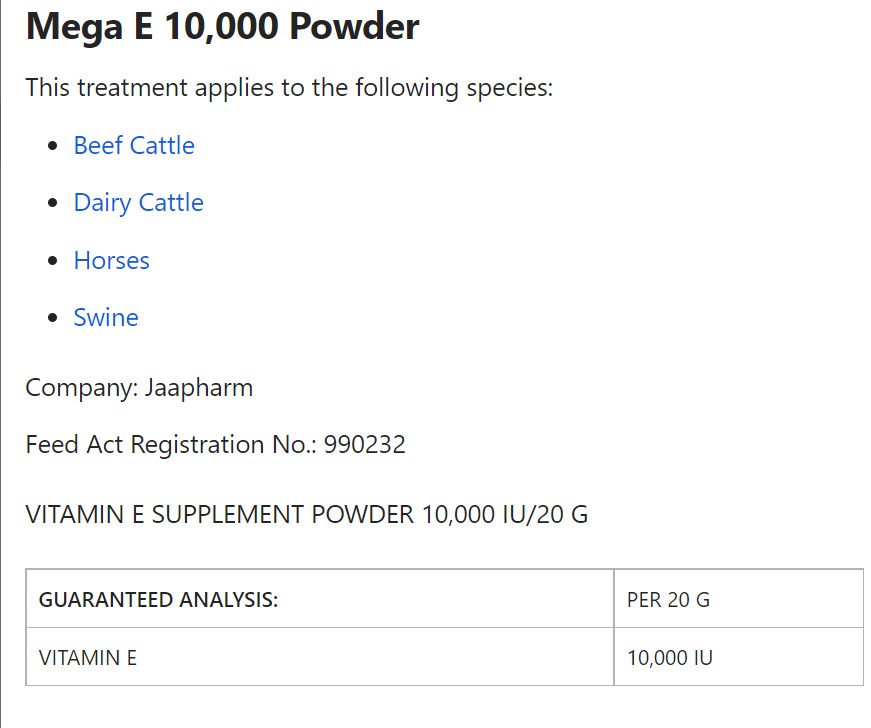Click the bullet before Beef Cattle
871x728 pixels.
(54, 147)
